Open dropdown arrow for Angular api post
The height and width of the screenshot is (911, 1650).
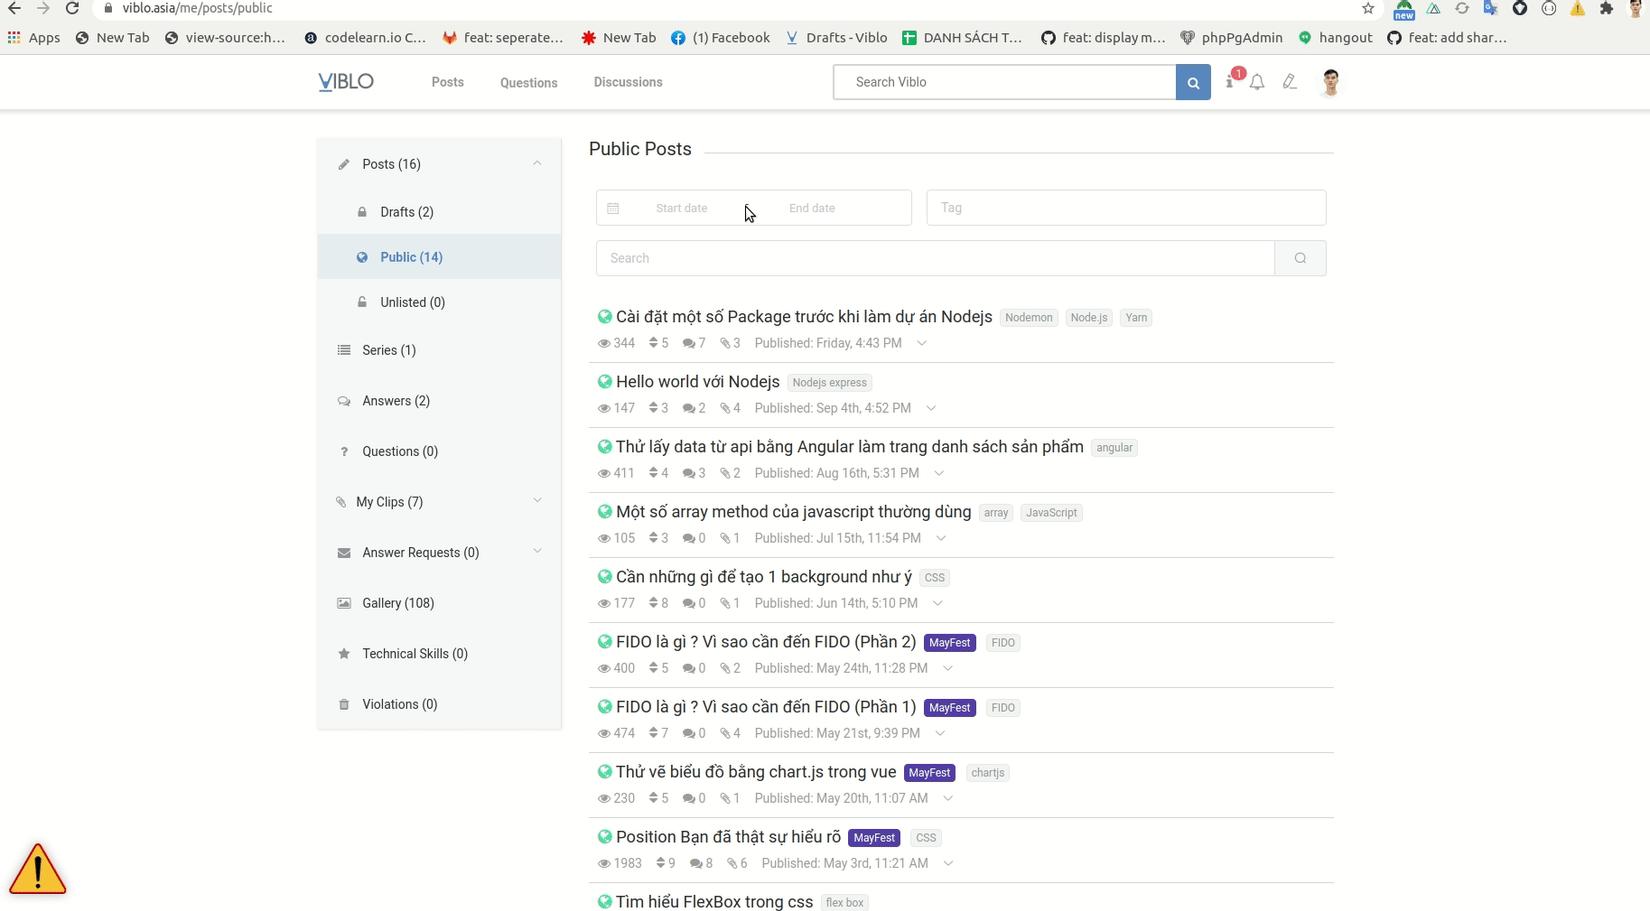coord(939,473)
